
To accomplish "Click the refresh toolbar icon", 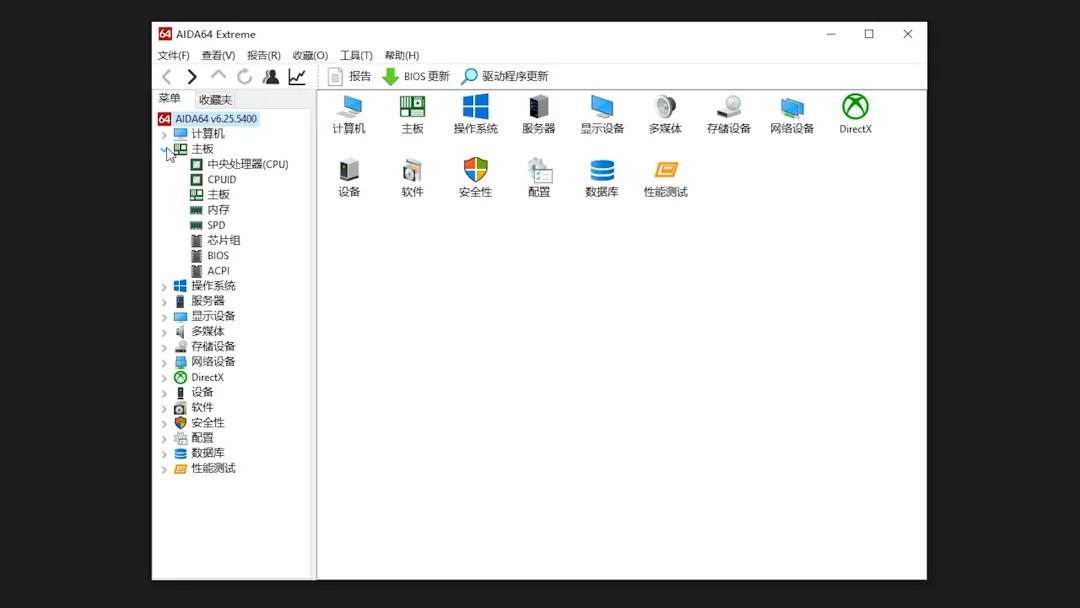I will click(245, 76).
